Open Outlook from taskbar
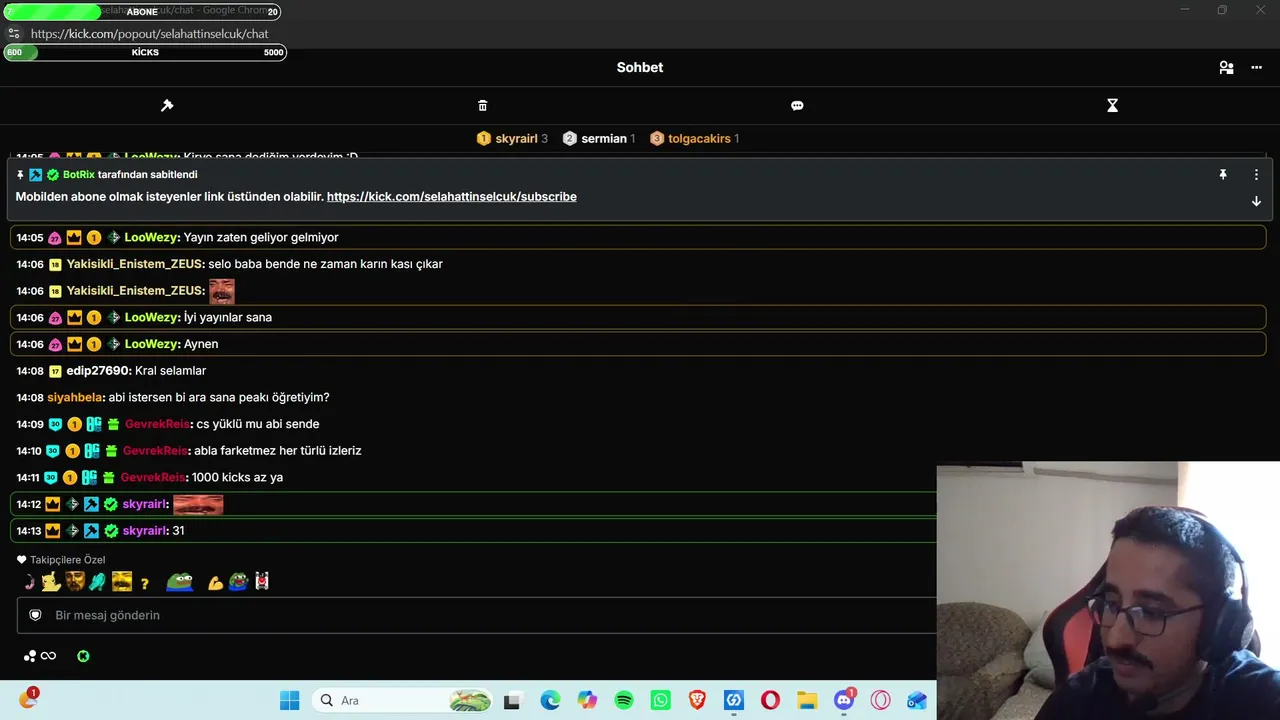The image size is (1280, 720). [917, 700]
